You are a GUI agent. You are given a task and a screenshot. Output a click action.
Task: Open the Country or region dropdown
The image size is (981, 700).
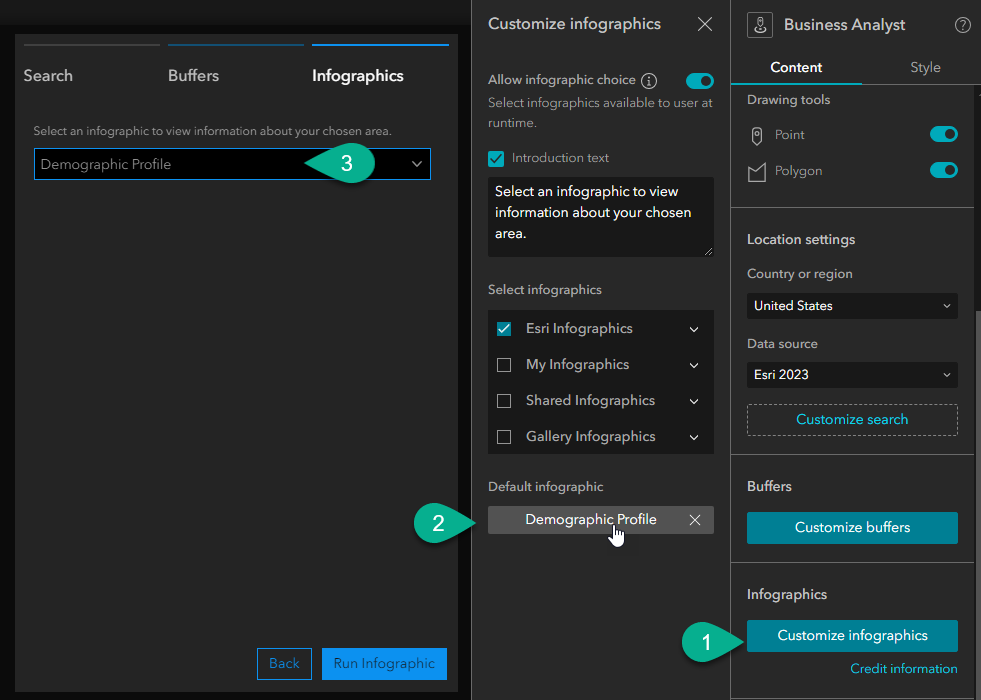[x=852, y=306]
